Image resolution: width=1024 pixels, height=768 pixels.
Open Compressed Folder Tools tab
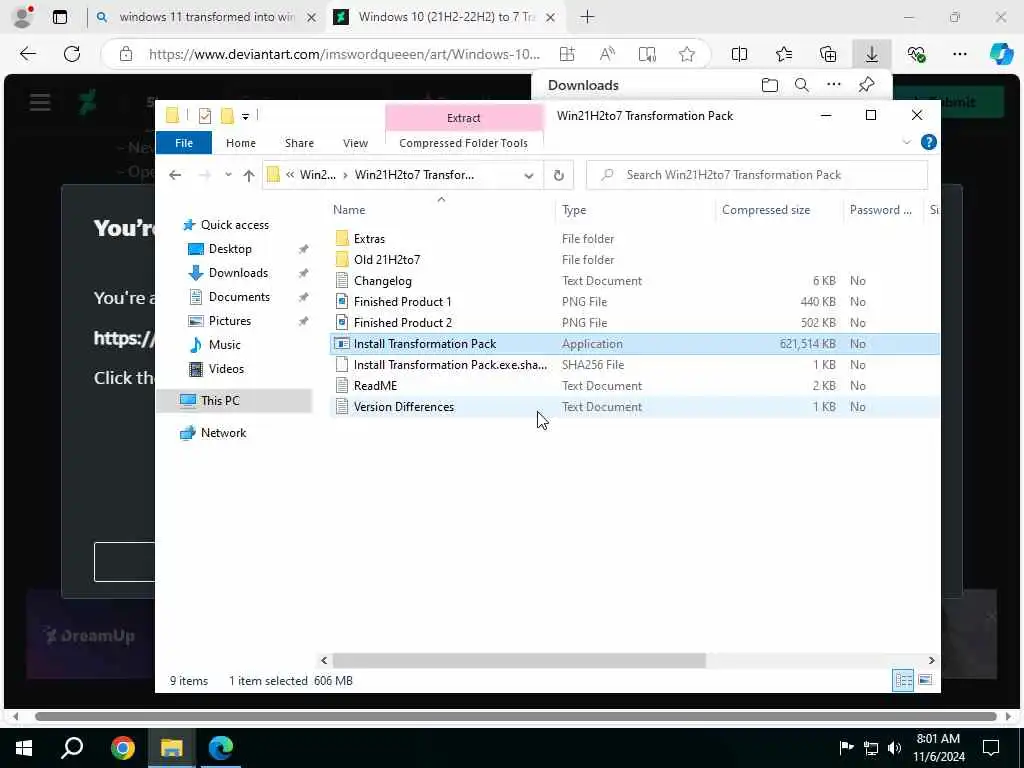[x=463, y=143]
